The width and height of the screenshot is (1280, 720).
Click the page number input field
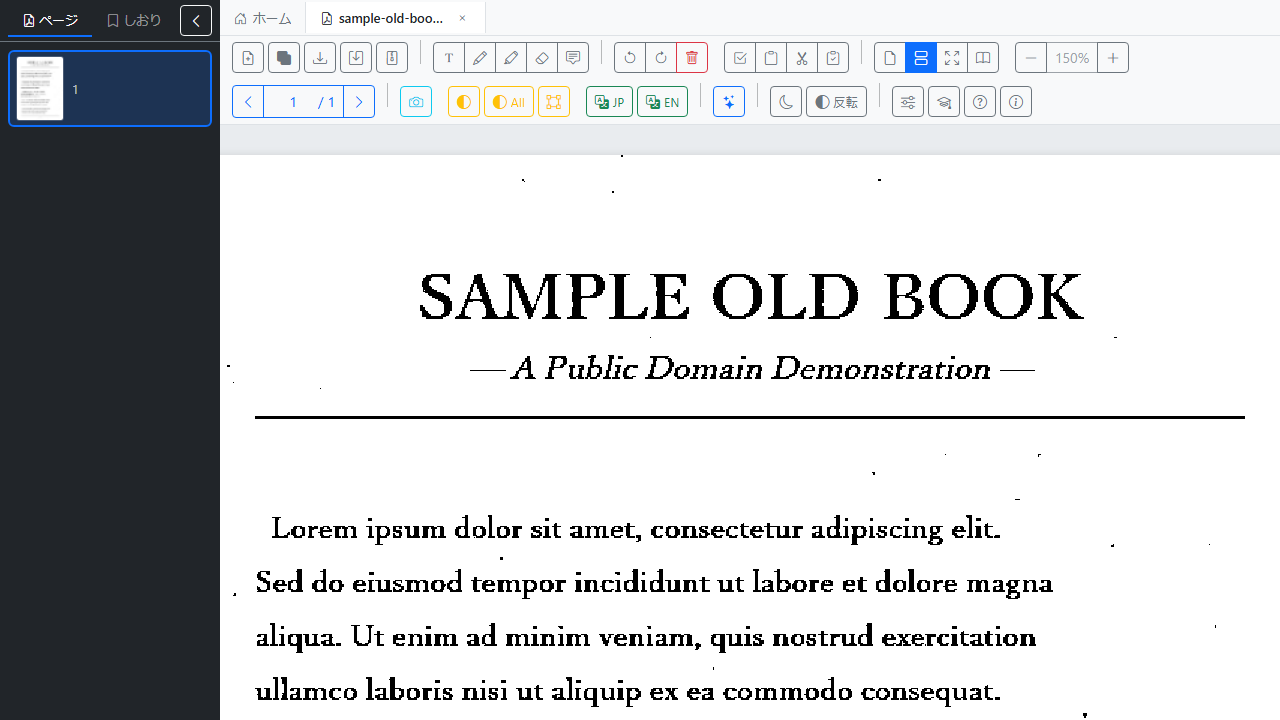coord(293,102)
